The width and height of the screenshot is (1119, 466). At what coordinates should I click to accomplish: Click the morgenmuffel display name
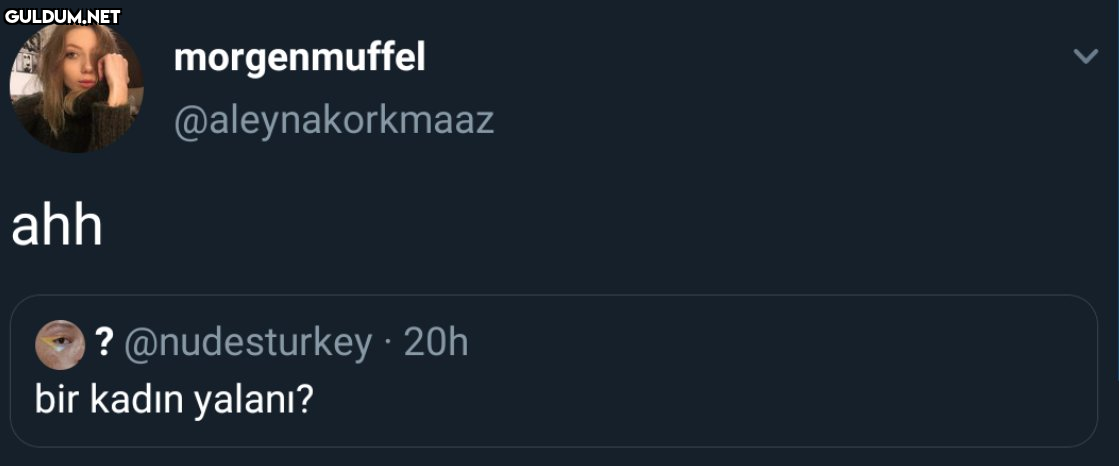point(300,60)
